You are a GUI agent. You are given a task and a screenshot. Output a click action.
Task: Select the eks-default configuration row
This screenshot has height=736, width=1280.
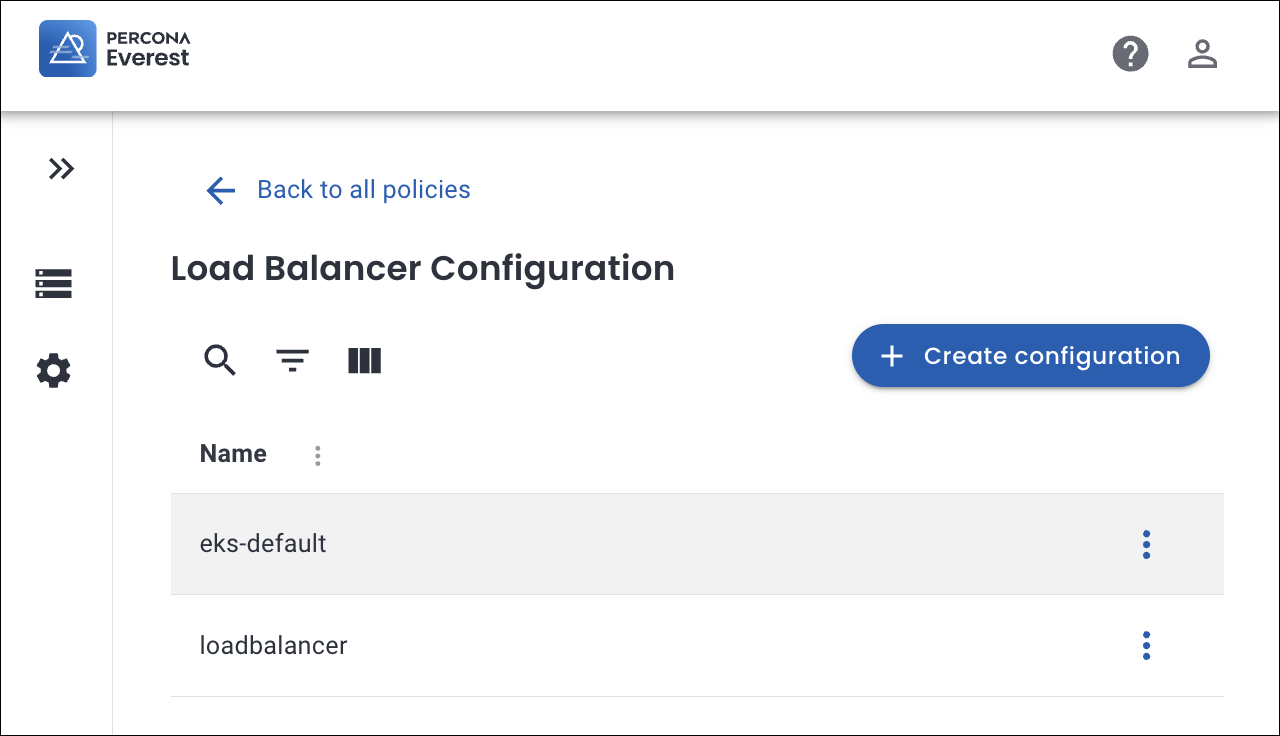tap(263, 544)
